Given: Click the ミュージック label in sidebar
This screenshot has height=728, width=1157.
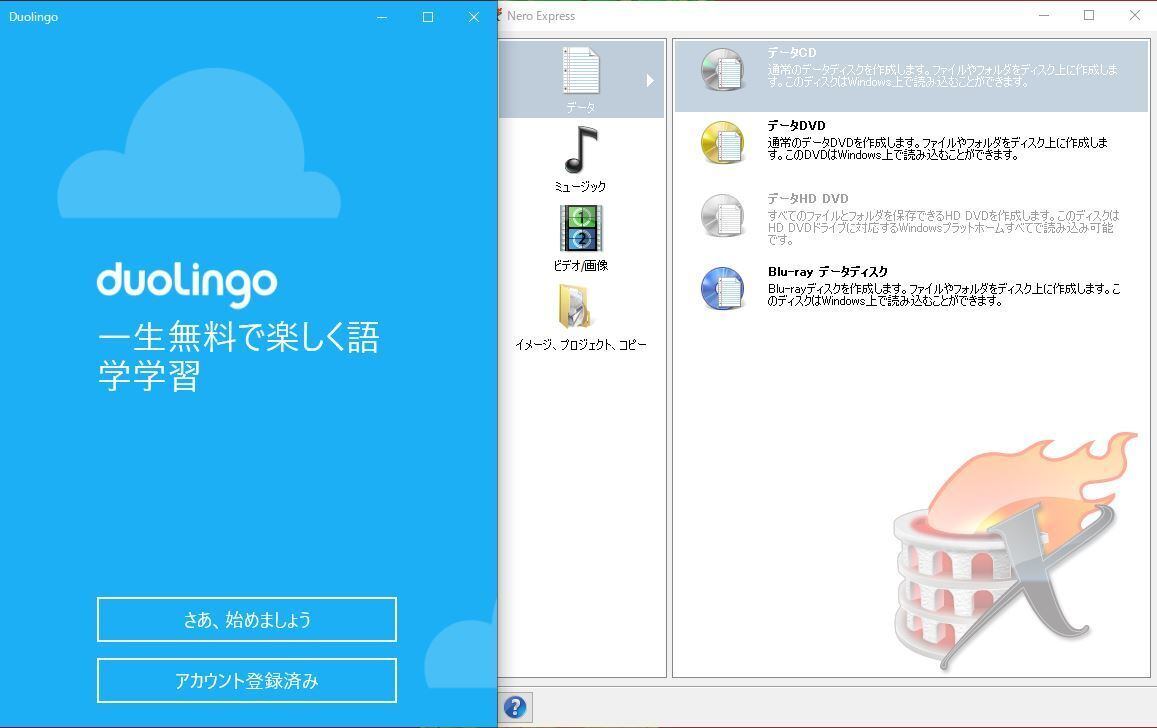Looking at the screenshot, I should click(580, 187).
